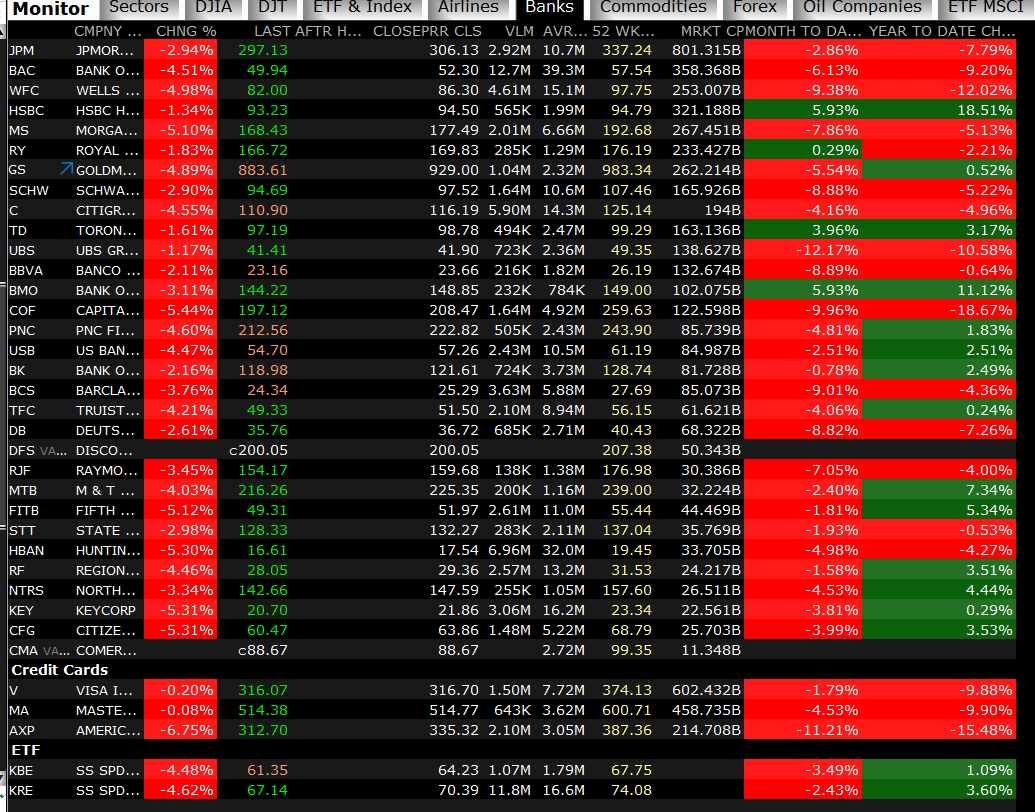Select the Banks tab

549,8
